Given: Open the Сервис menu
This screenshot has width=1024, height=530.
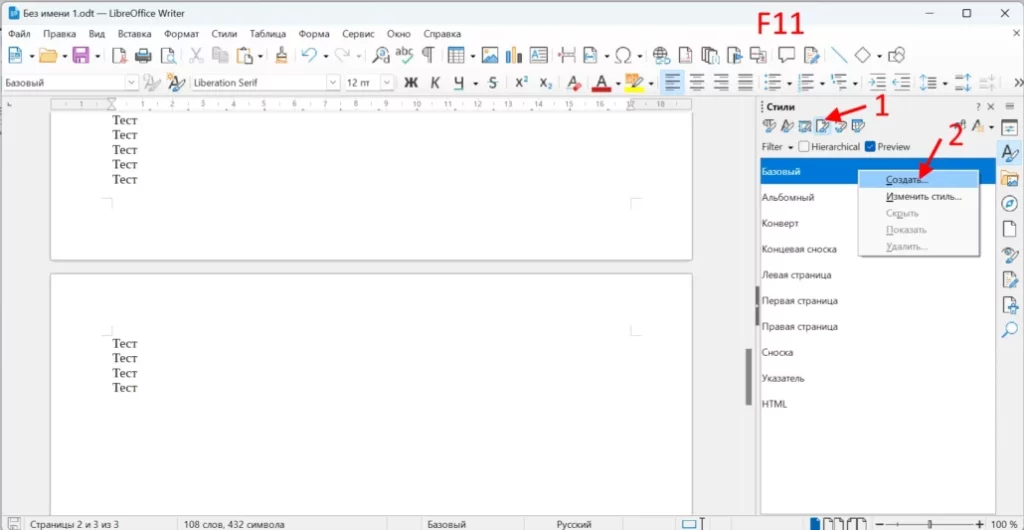Looking at the screenshot, I should pos(359,34).
